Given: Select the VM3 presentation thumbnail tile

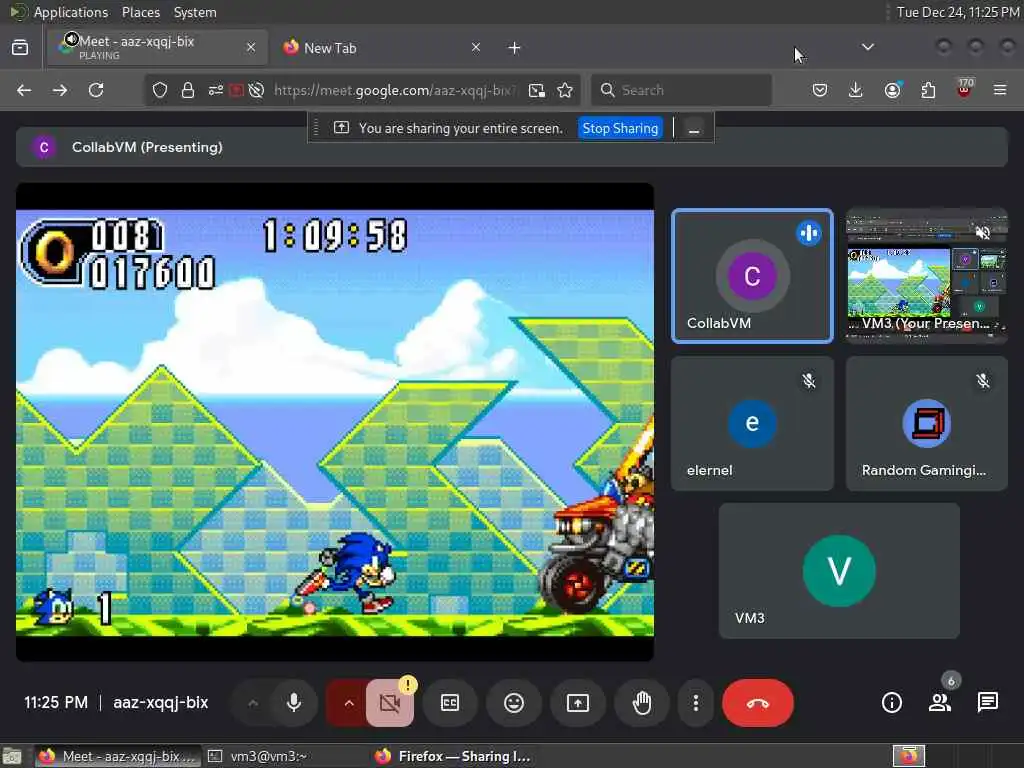Looking at the screenshot, I should point(927,276).
